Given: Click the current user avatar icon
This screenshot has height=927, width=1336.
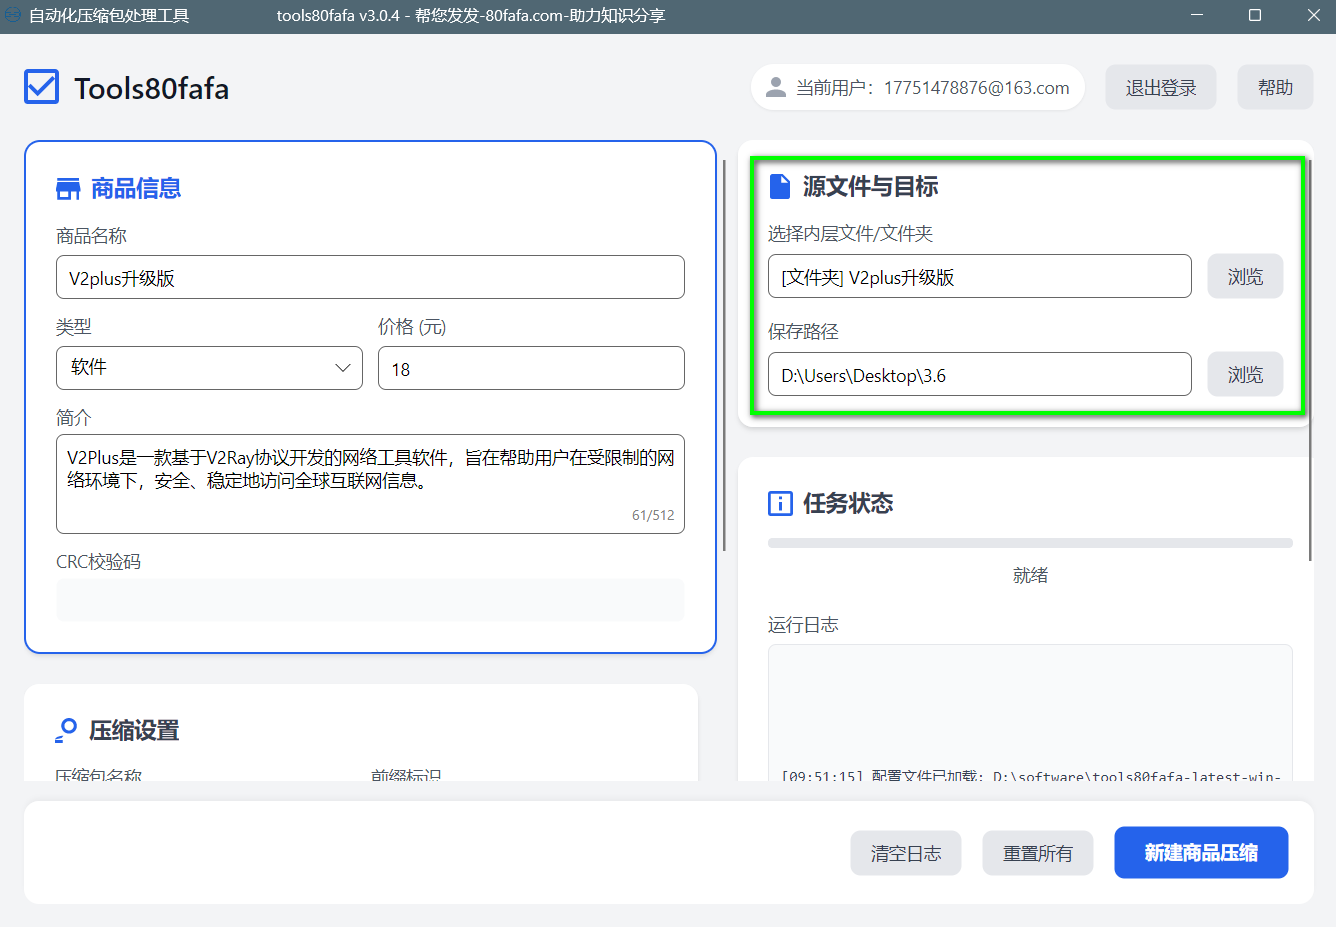Looking at the screenshot, I should pyautogui.click(x=775, y=88).
